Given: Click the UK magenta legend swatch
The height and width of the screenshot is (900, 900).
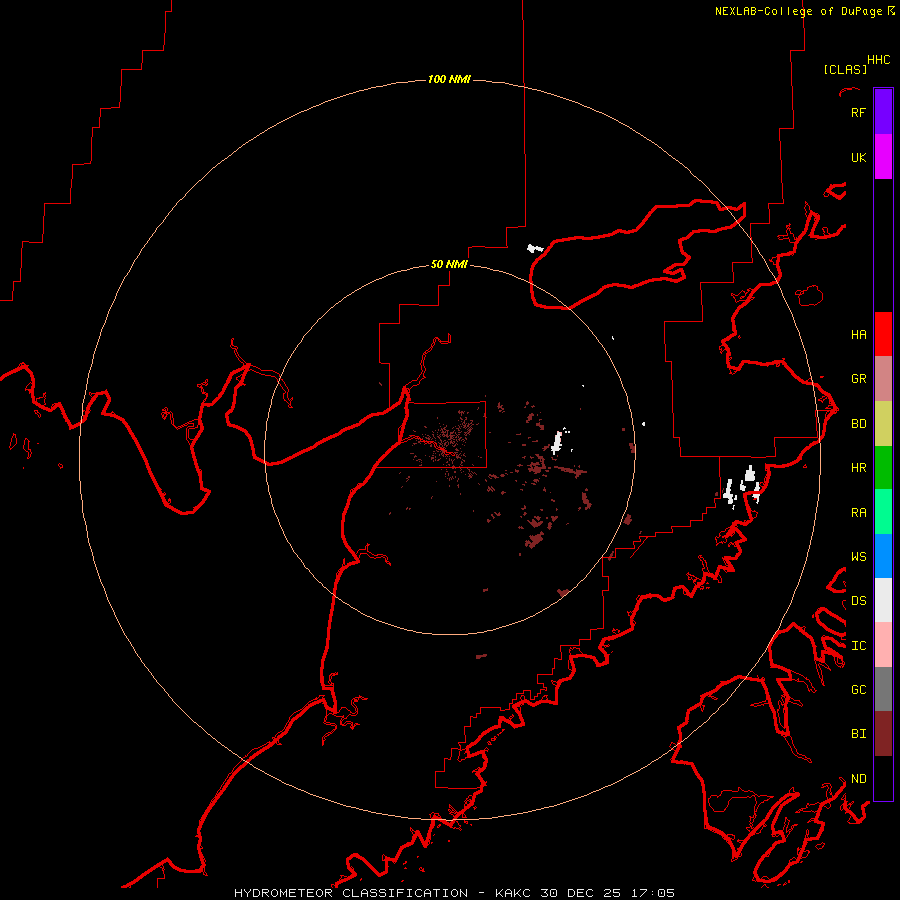Looking at the screenshot, I should coord(883,157).
